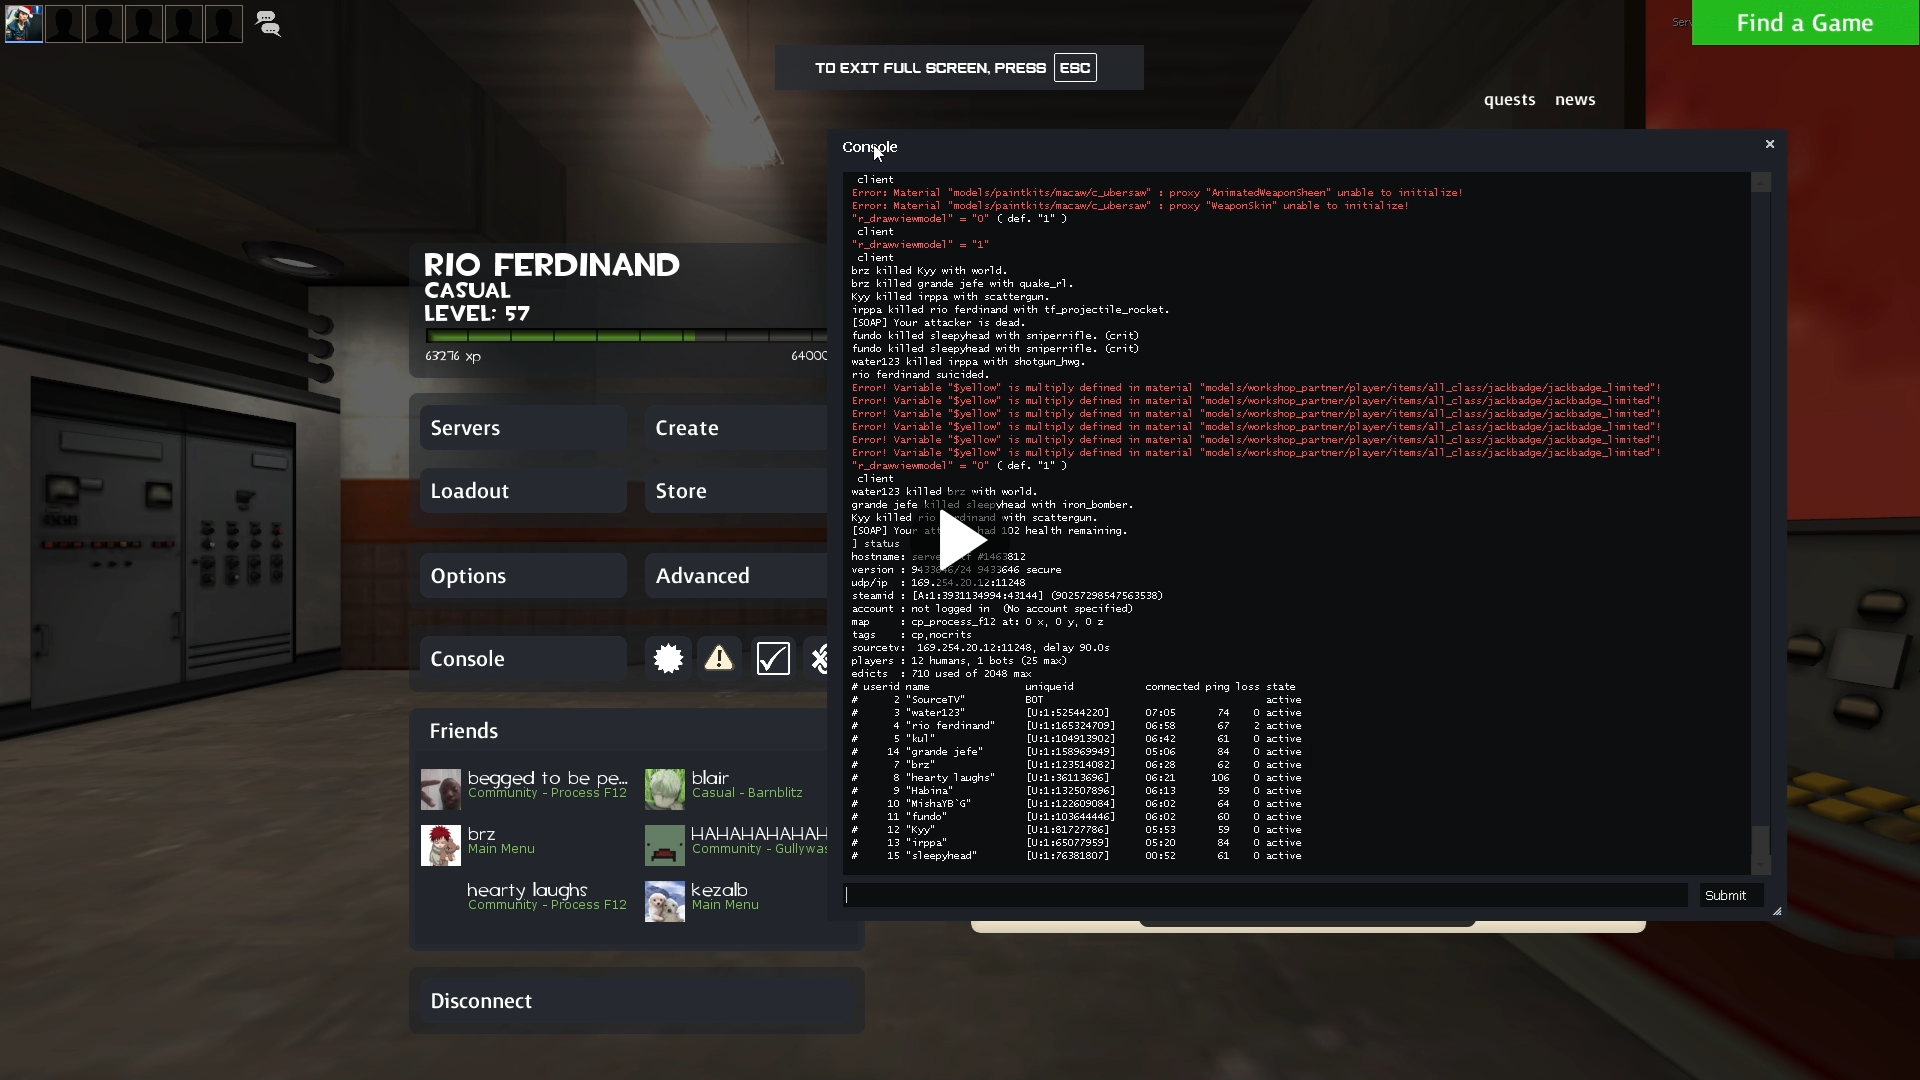Open the quests tab

pyautogui.click(x=1509, y=100)
